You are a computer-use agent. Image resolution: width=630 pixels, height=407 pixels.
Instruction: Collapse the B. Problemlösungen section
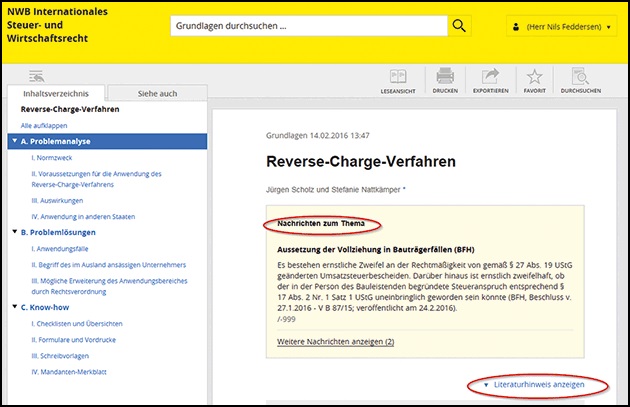click(x=13, y=231)
